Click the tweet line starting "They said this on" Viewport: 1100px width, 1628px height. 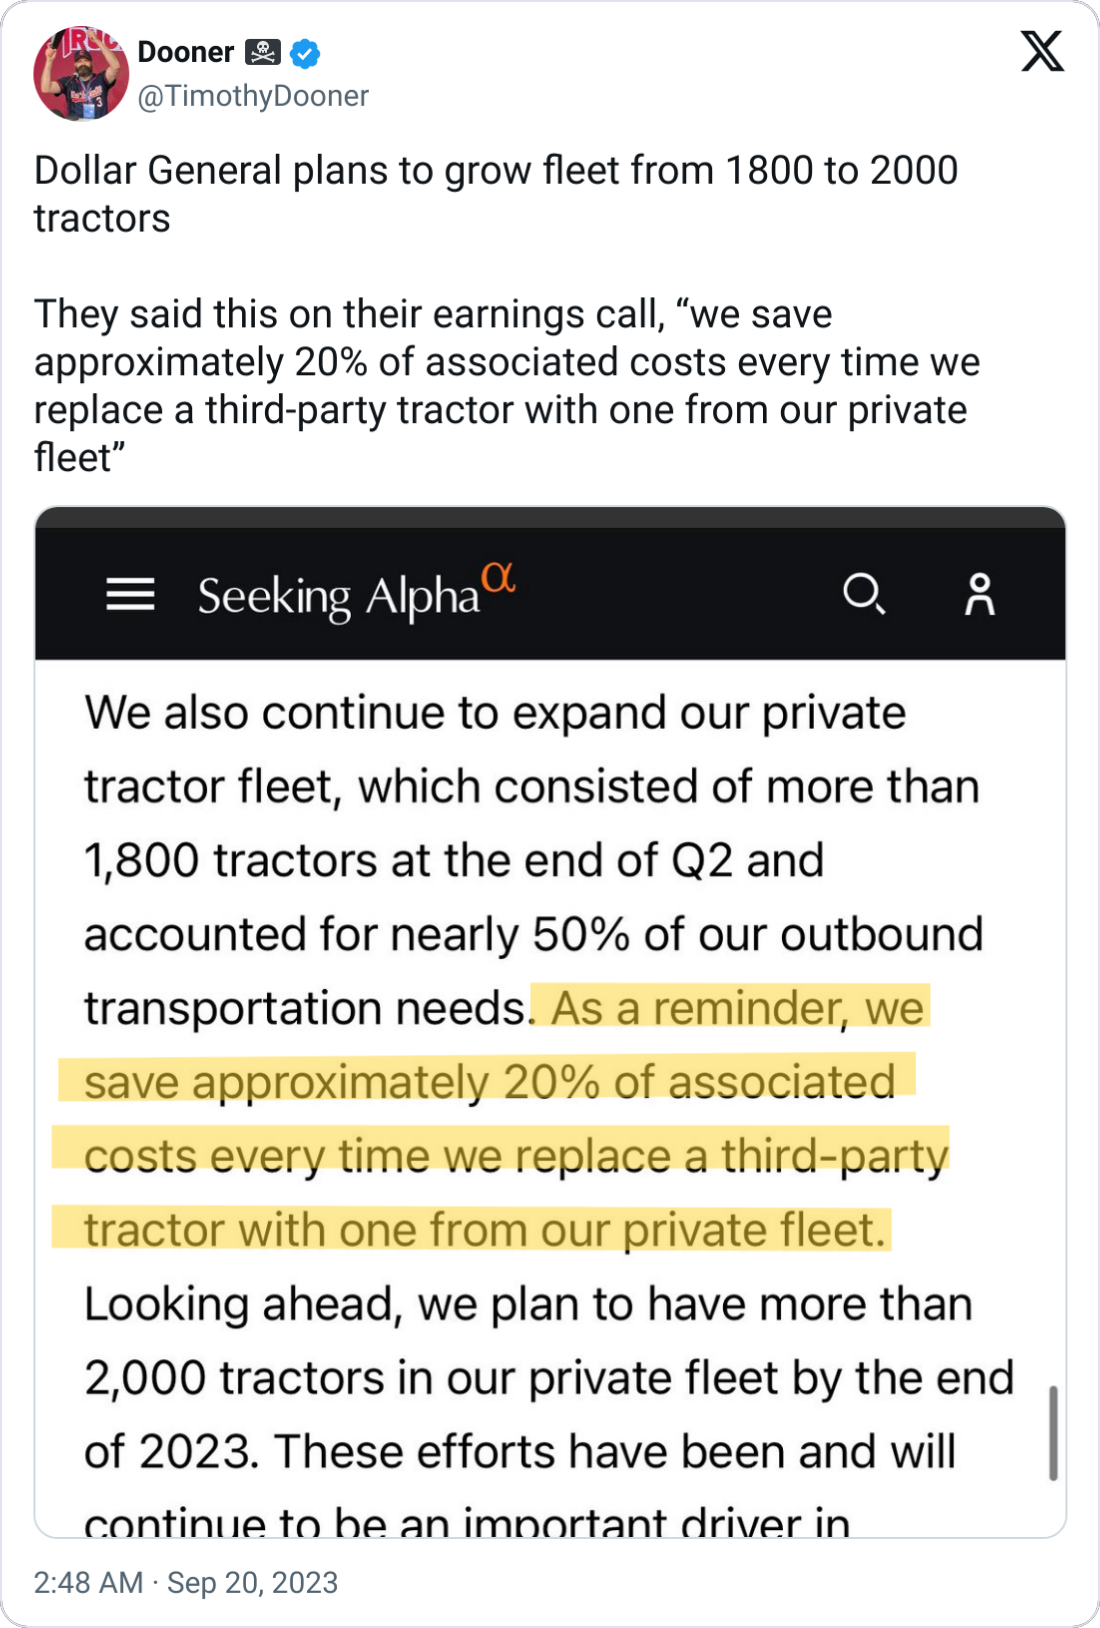pyautogui.click(x=433, y=314)
